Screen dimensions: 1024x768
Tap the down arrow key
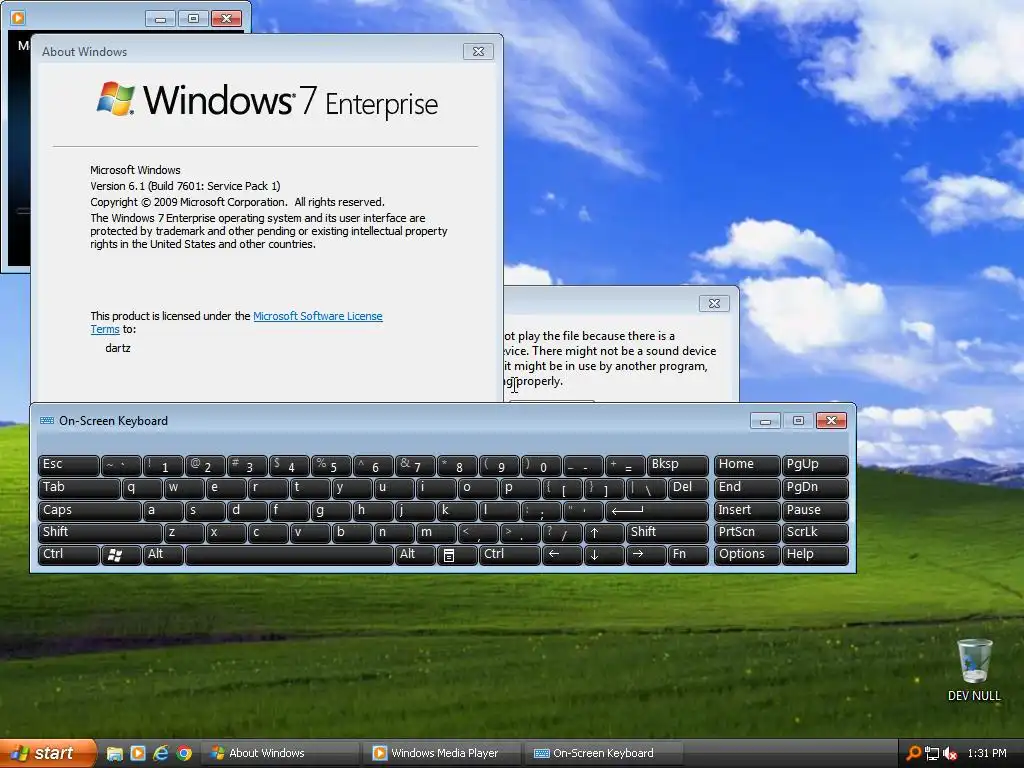604,555
